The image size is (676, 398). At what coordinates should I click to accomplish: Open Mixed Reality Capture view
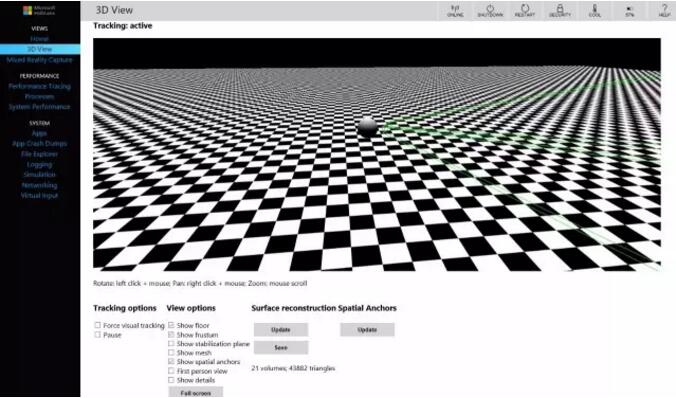click(40, 60)
